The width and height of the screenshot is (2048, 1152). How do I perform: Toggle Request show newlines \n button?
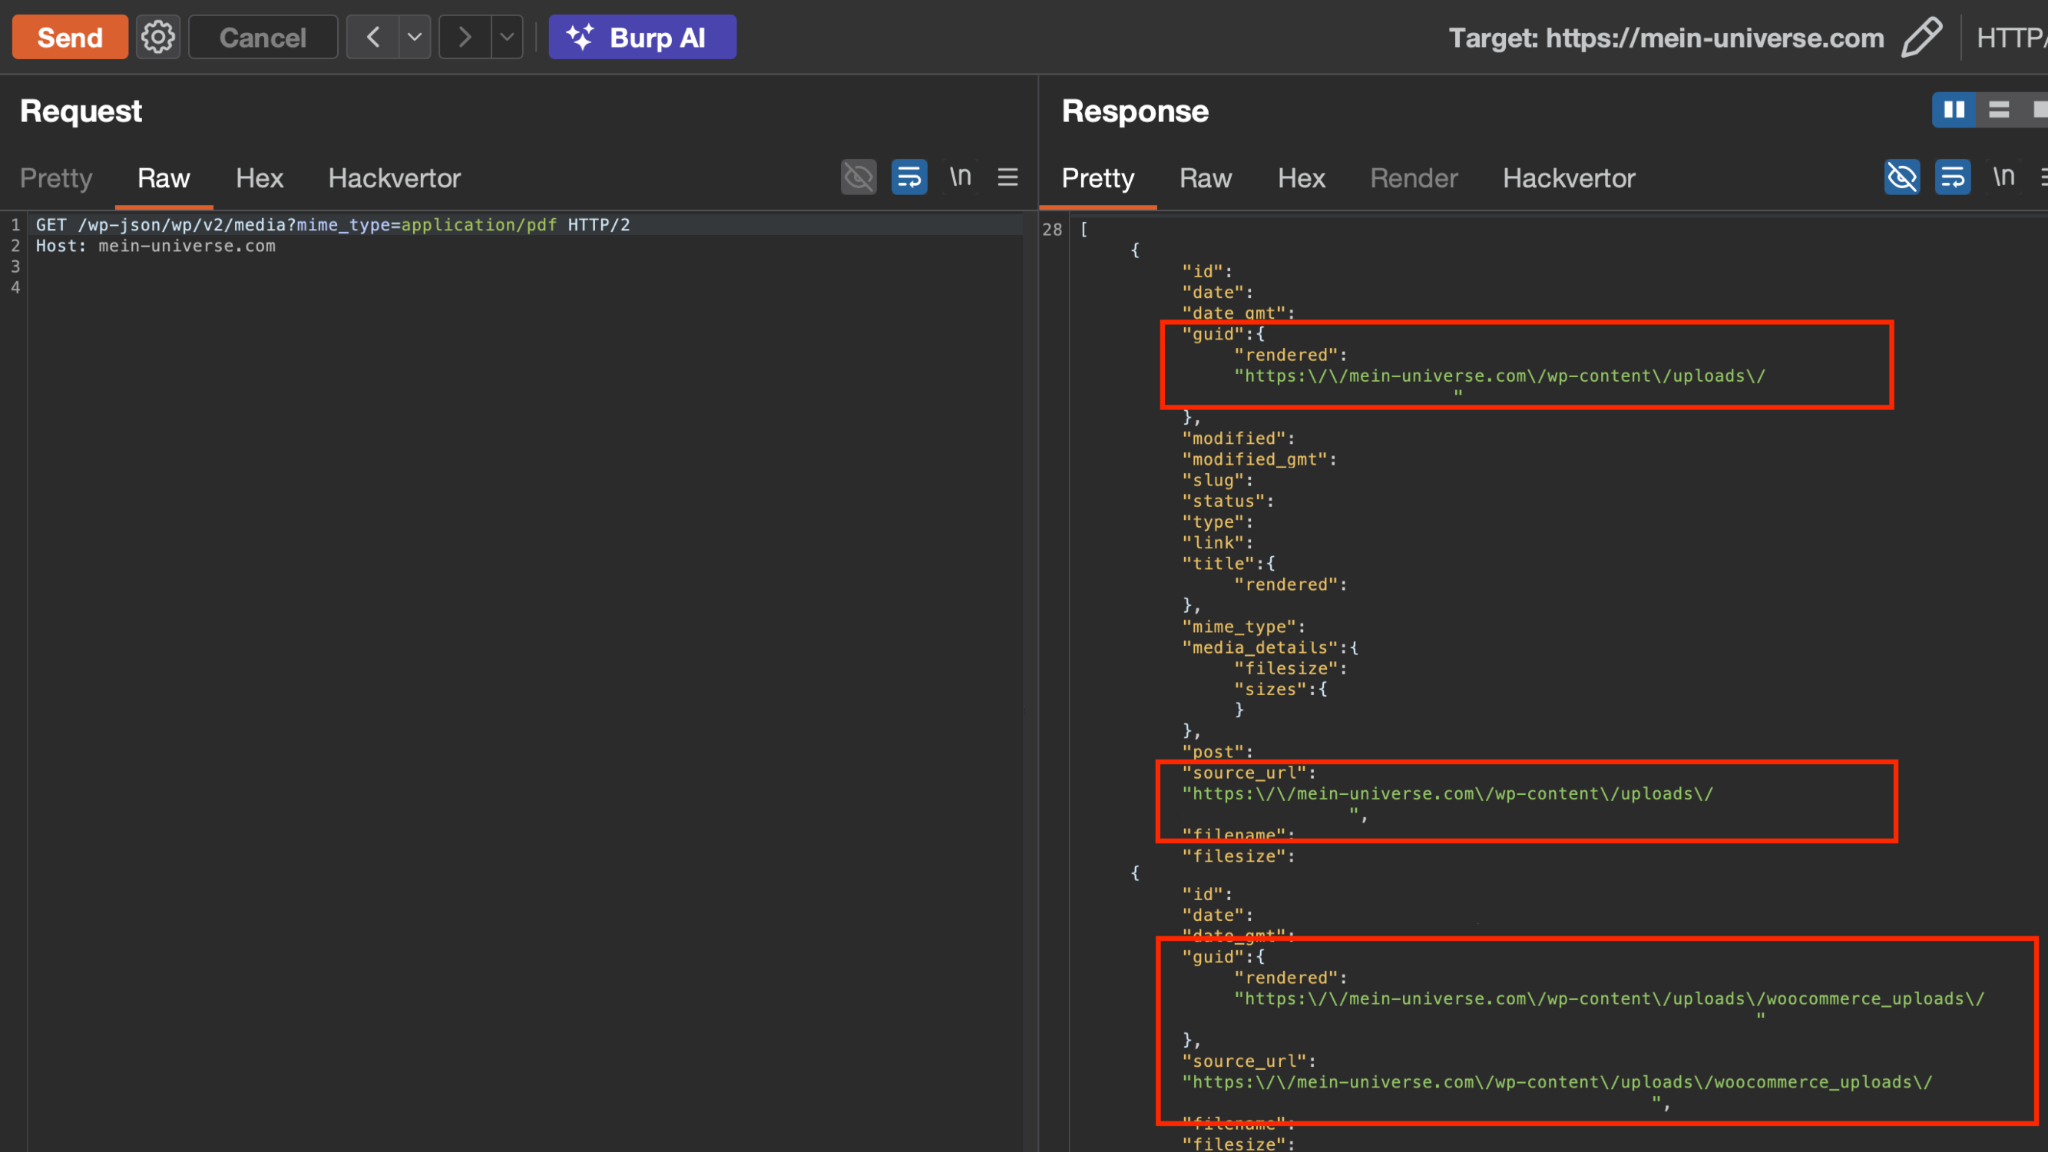pyautogui.click(x=960, y=177)
